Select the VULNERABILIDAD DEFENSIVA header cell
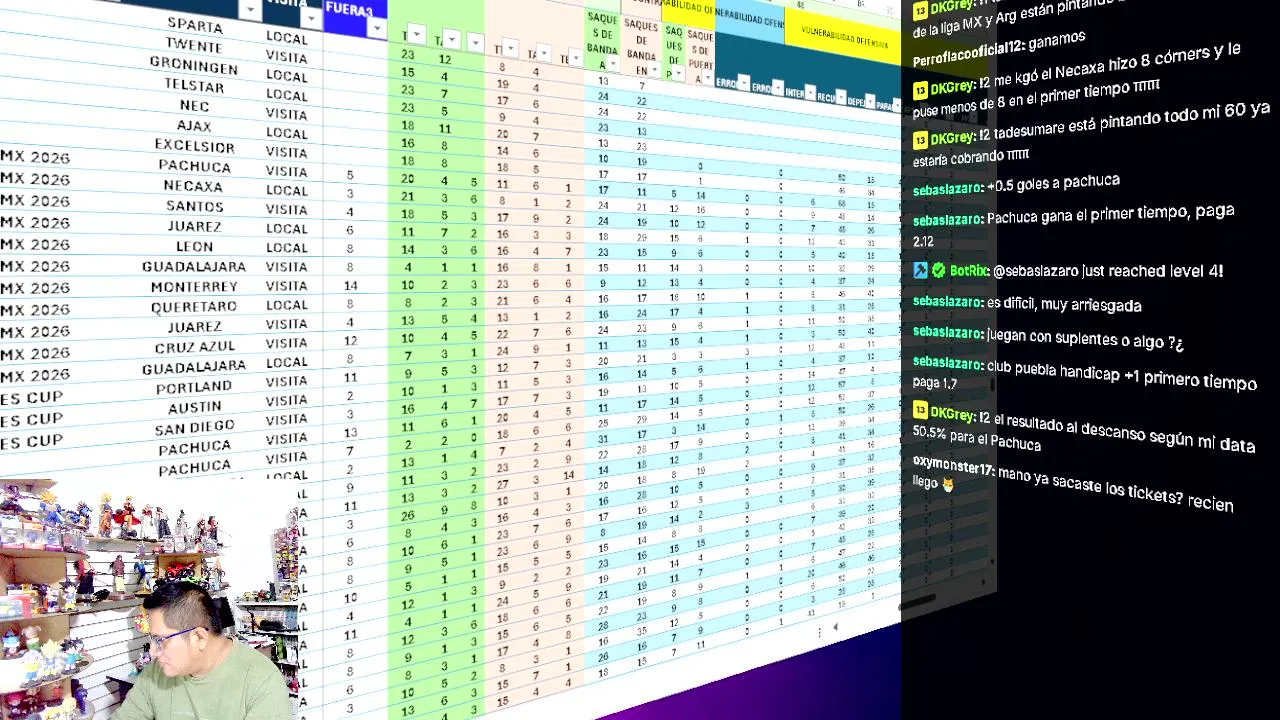The height and width of the screenshot is (720, 1280). pyautogui.click(x=843, y=38)
